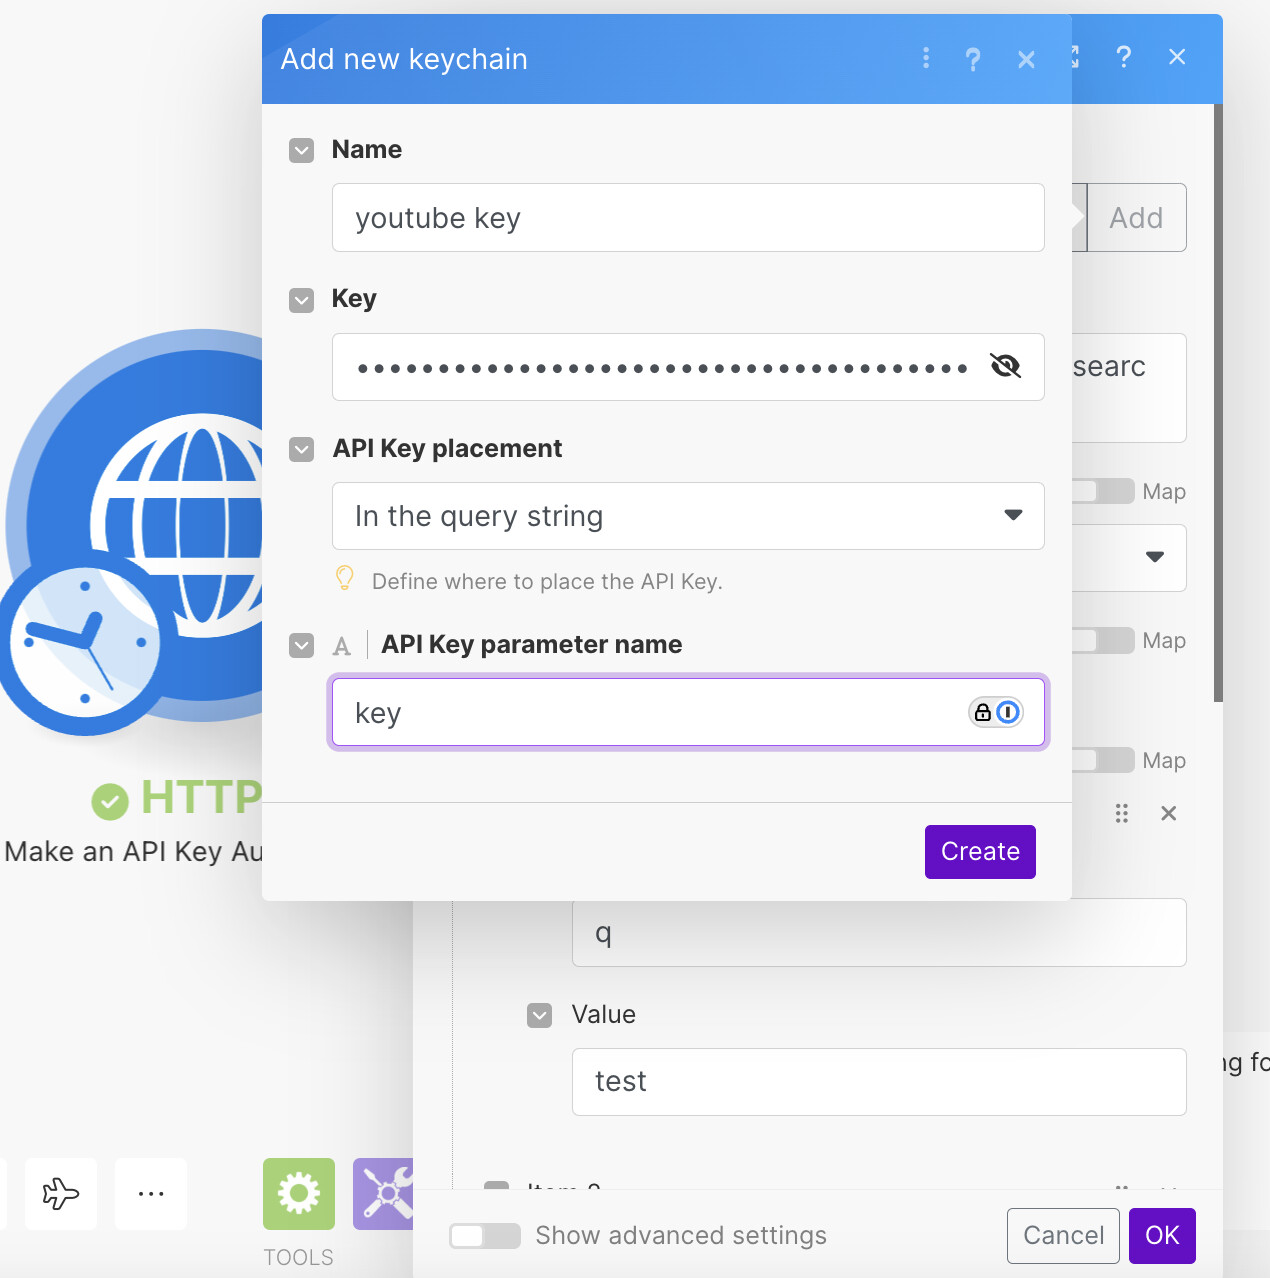Open the keychain dialog's three-dot options menu

click(x=926, y=59)
